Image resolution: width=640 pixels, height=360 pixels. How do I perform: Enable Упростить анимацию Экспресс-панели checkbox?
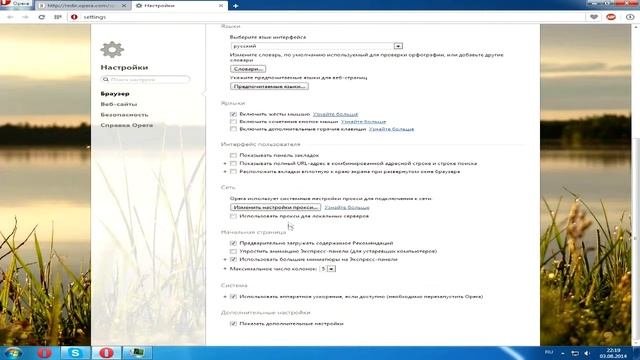233,251
